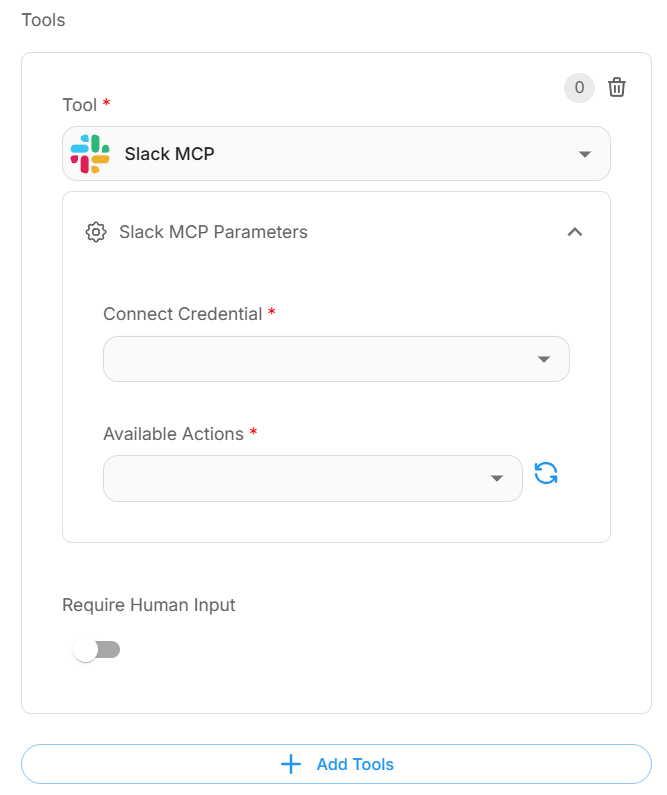
Task: Open the Tool dropdown arrow
Action: tap(585, 154)
